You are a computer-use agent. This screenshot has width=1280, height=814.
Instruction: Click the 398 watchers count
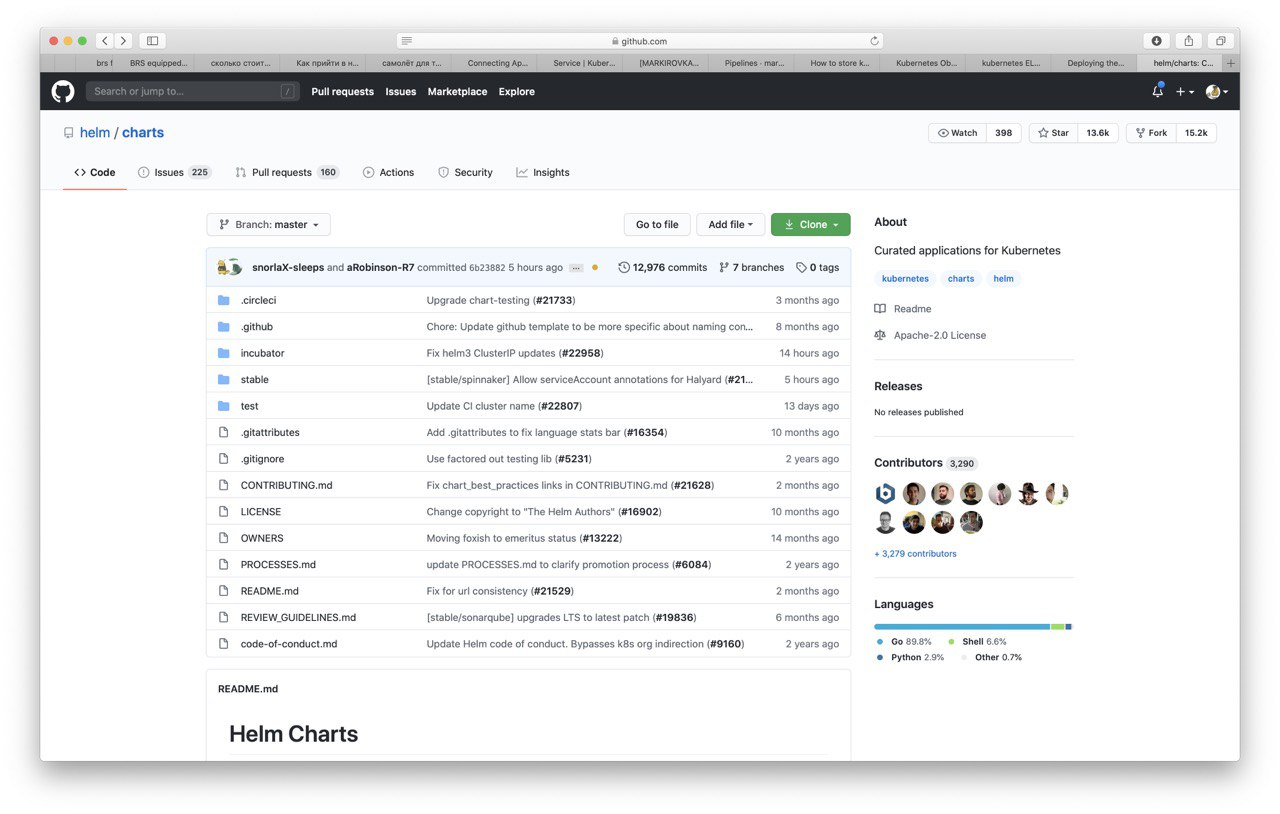pos(1003,133)
